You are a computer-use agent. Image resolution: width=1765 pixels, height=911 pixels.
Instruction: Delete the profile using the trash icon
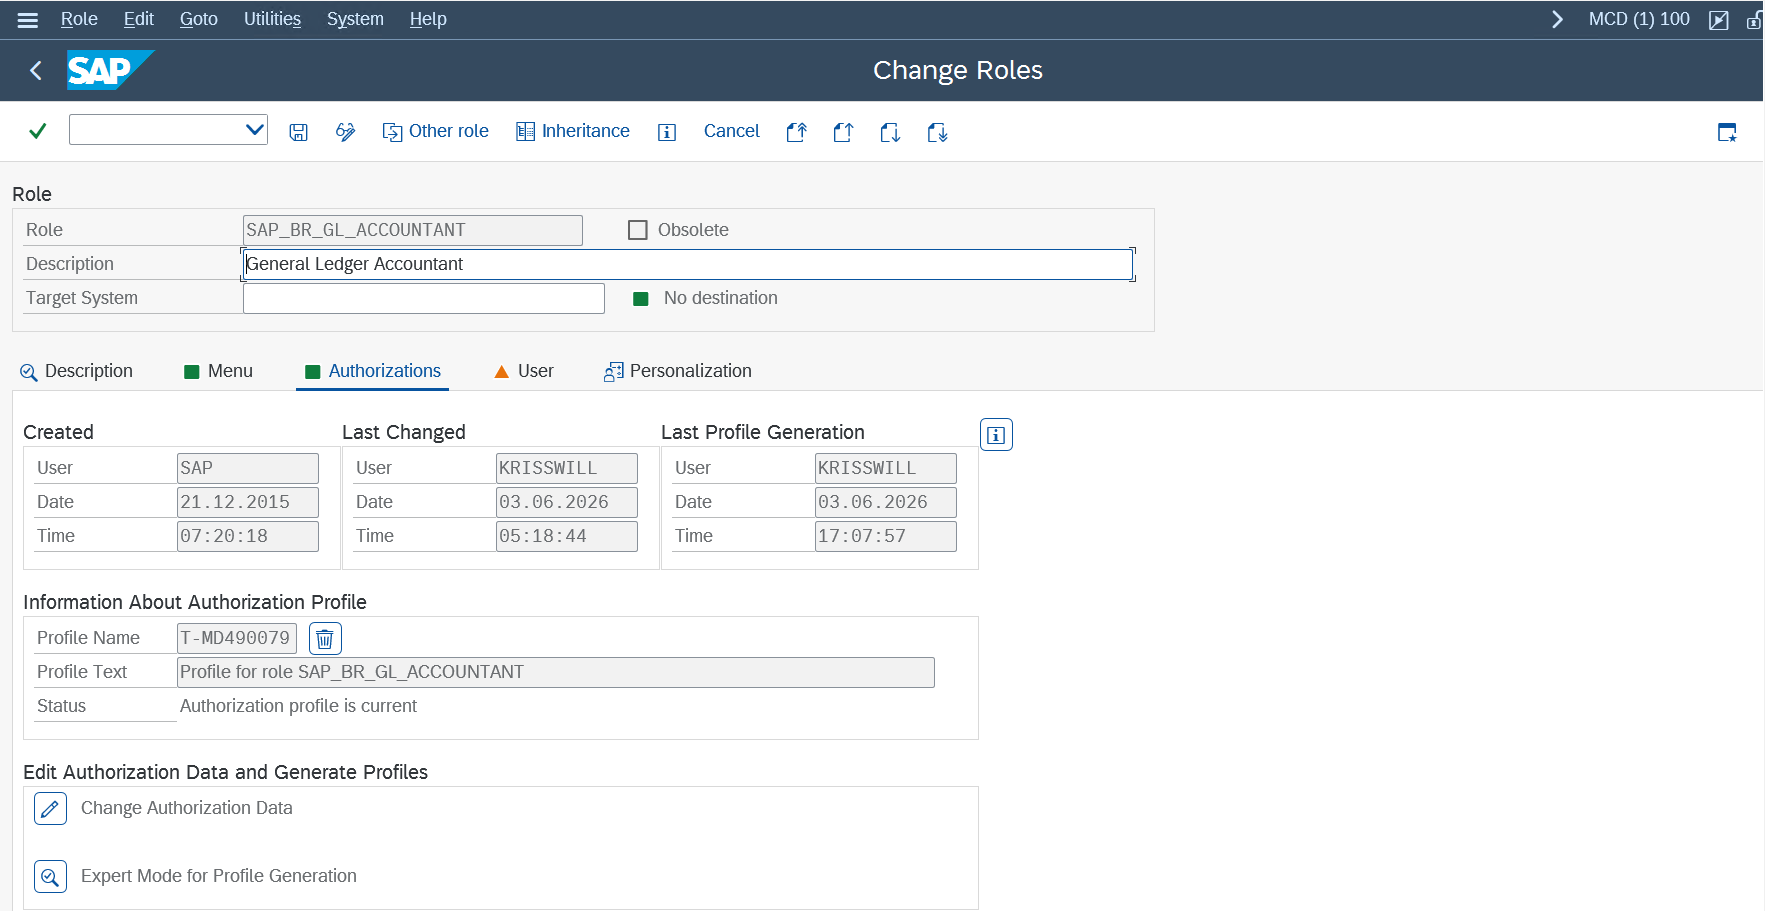[x=325, y=638]
